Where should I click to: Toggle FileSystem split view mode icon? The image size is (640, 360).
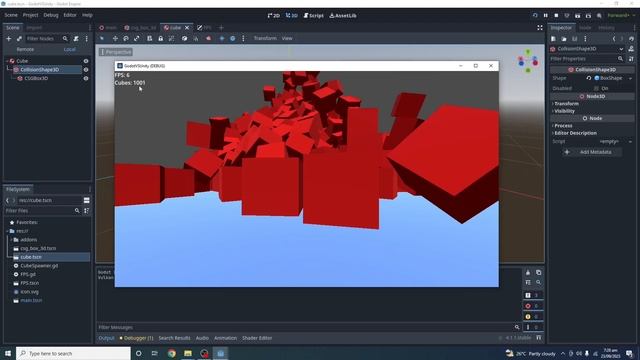point(87,200)
